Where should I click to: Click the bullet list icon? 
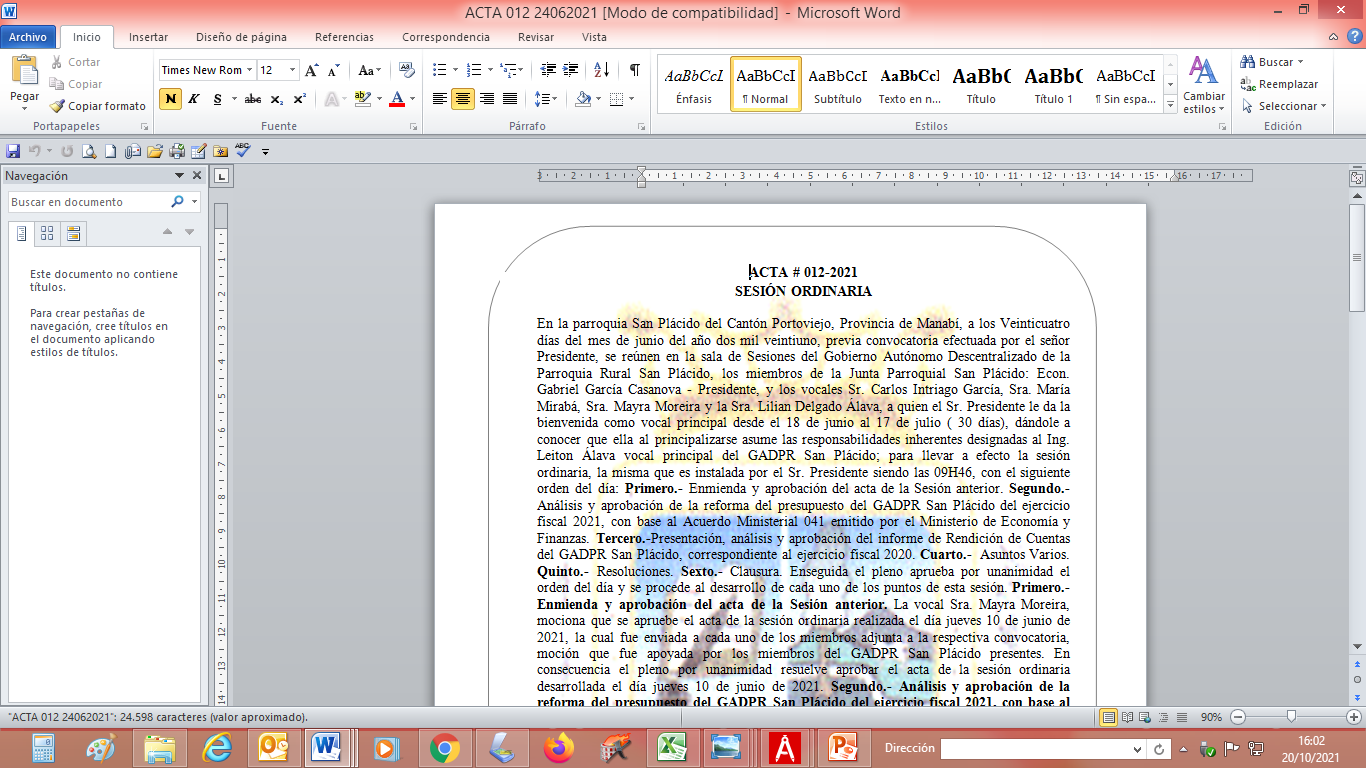click(x=439, y=70)
